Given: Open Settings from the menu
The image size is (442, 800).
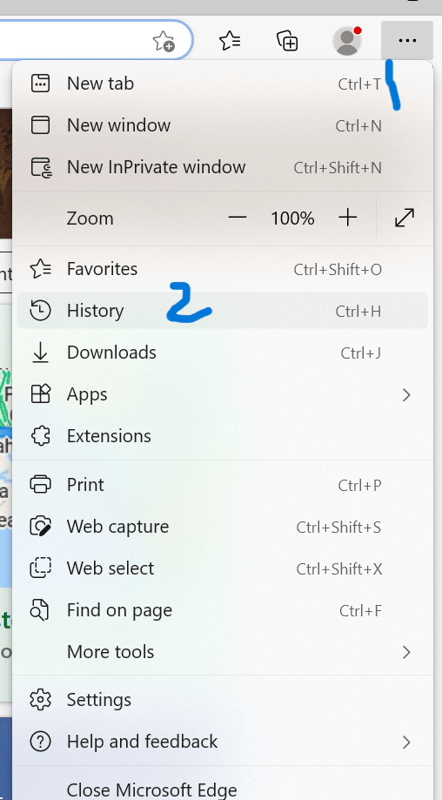Looking at the screenshot, I should 222,700.
